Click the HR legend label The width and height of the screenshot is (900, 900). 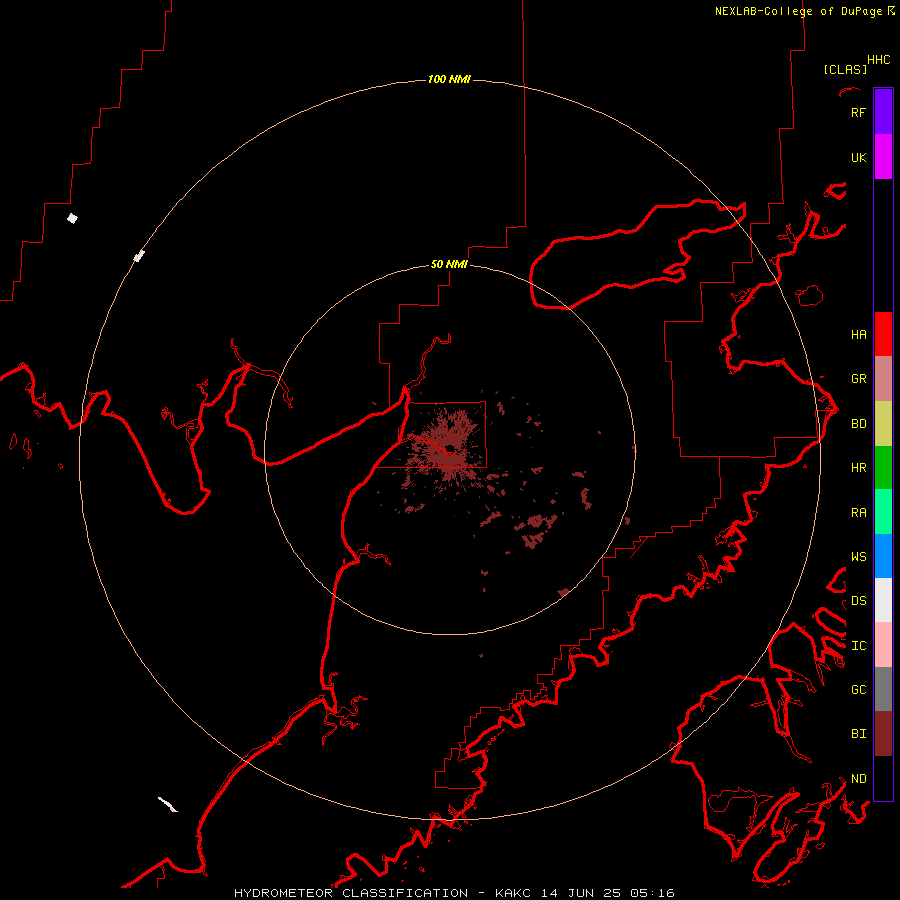pos(858,468)
